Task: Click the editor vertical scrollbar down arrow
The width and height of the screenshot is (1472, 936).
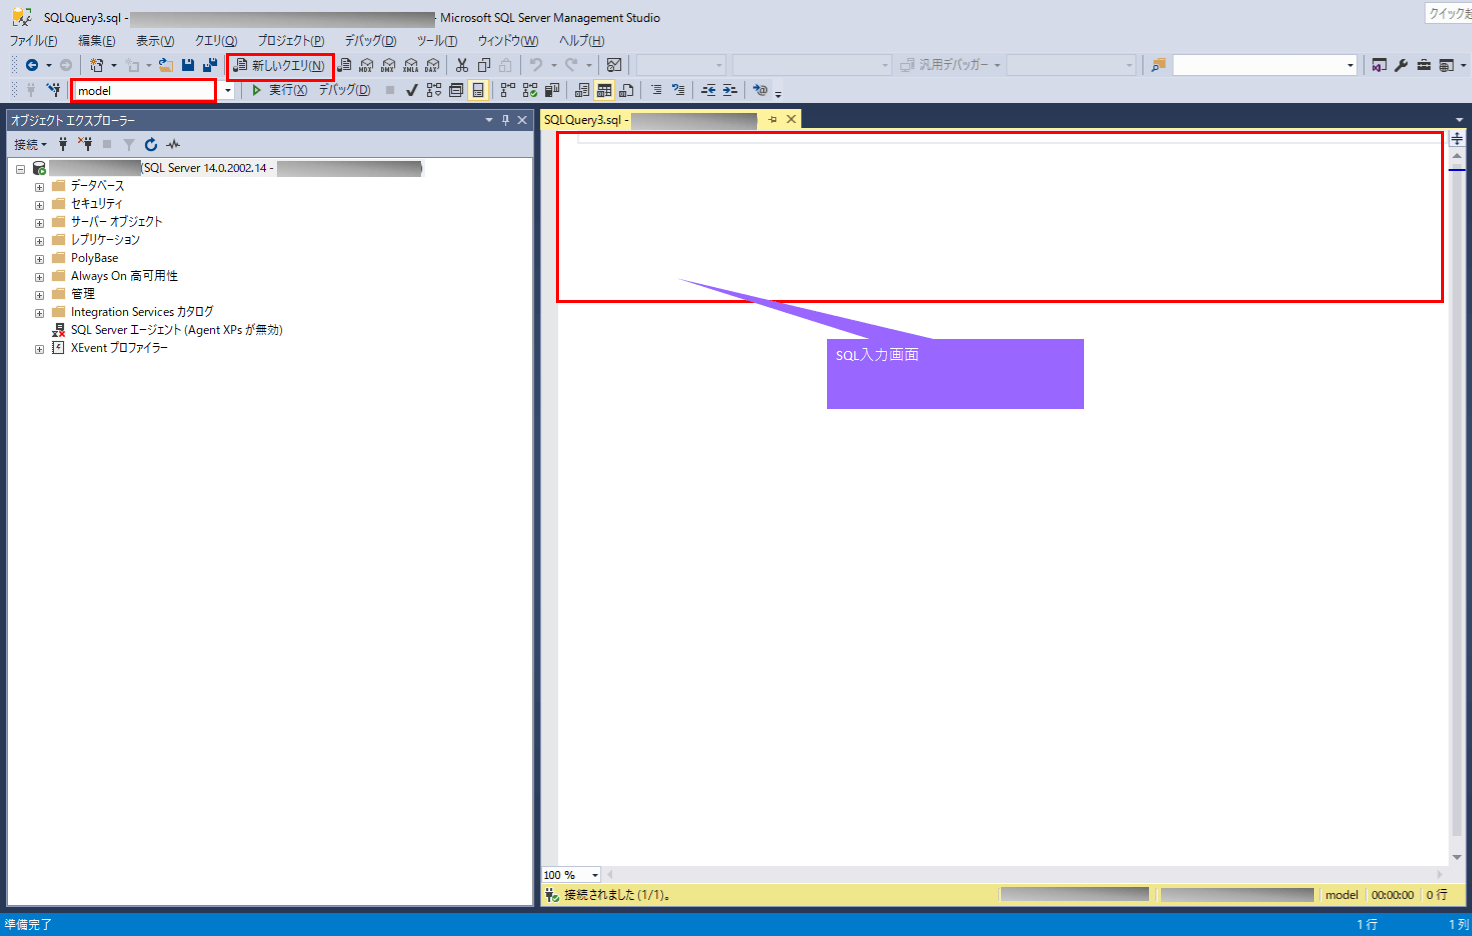Action: [x=1457, y=857]
